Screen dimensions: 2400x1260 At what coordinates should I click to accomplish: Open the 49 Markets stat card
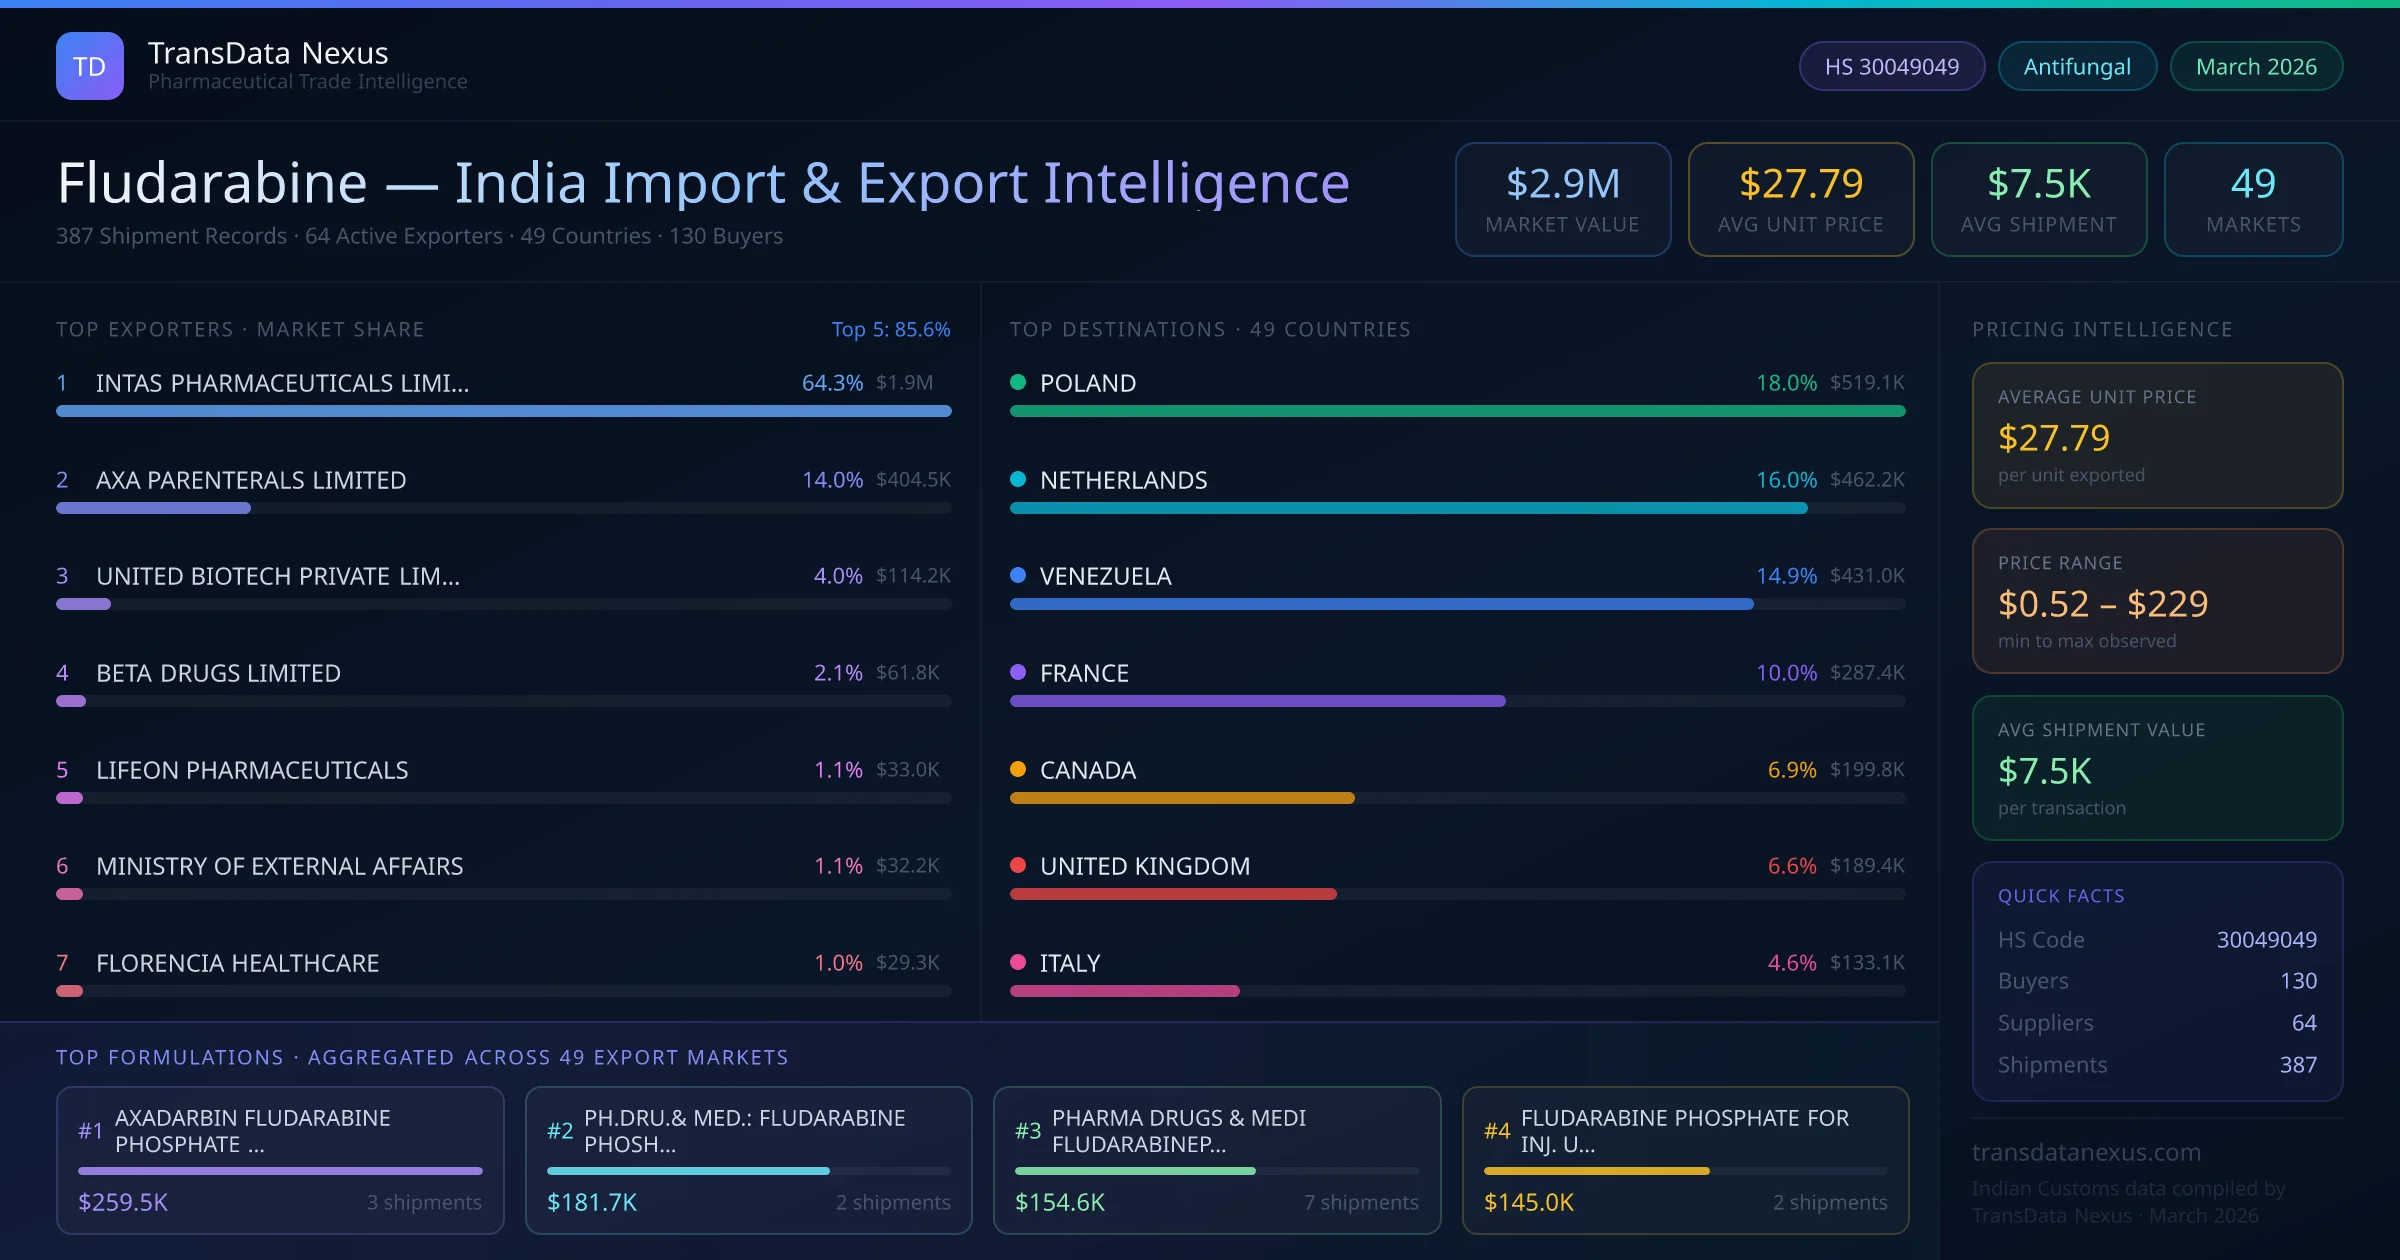pyautogui.click(x=2252, y=199)
